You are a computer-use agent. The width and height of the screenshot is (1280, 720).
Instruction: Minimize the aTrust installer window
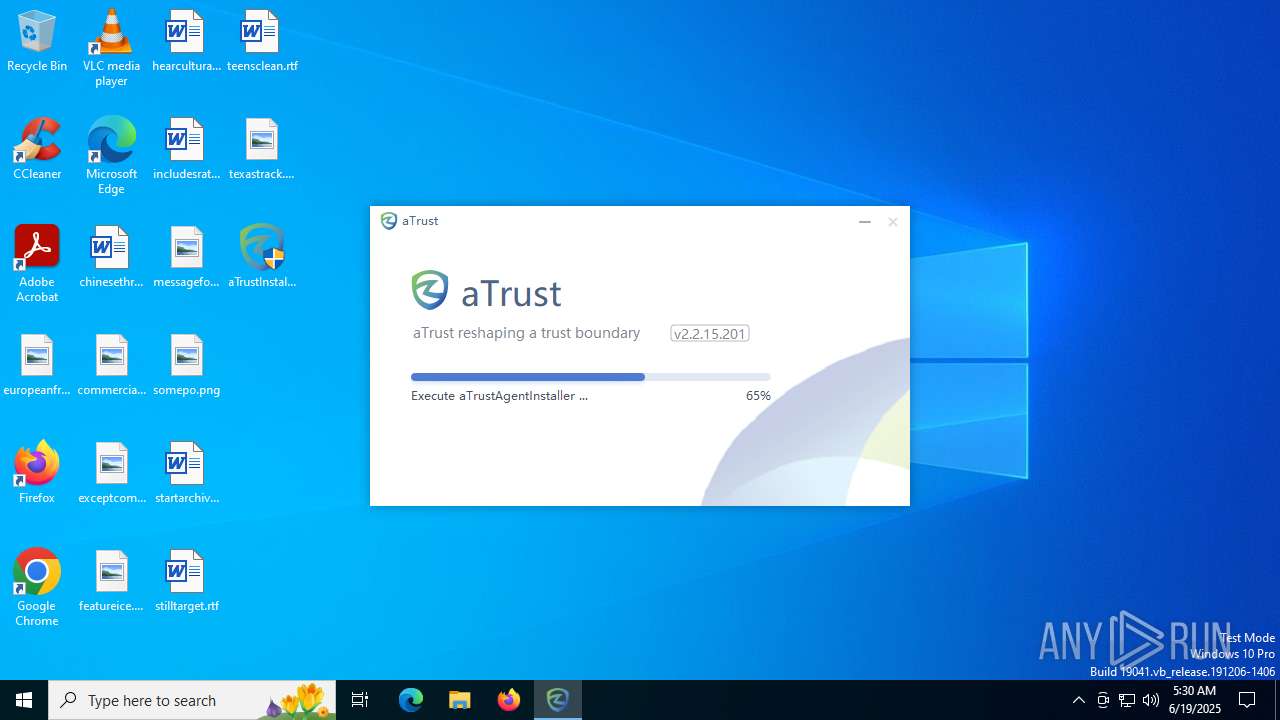(x=865, y=222)
